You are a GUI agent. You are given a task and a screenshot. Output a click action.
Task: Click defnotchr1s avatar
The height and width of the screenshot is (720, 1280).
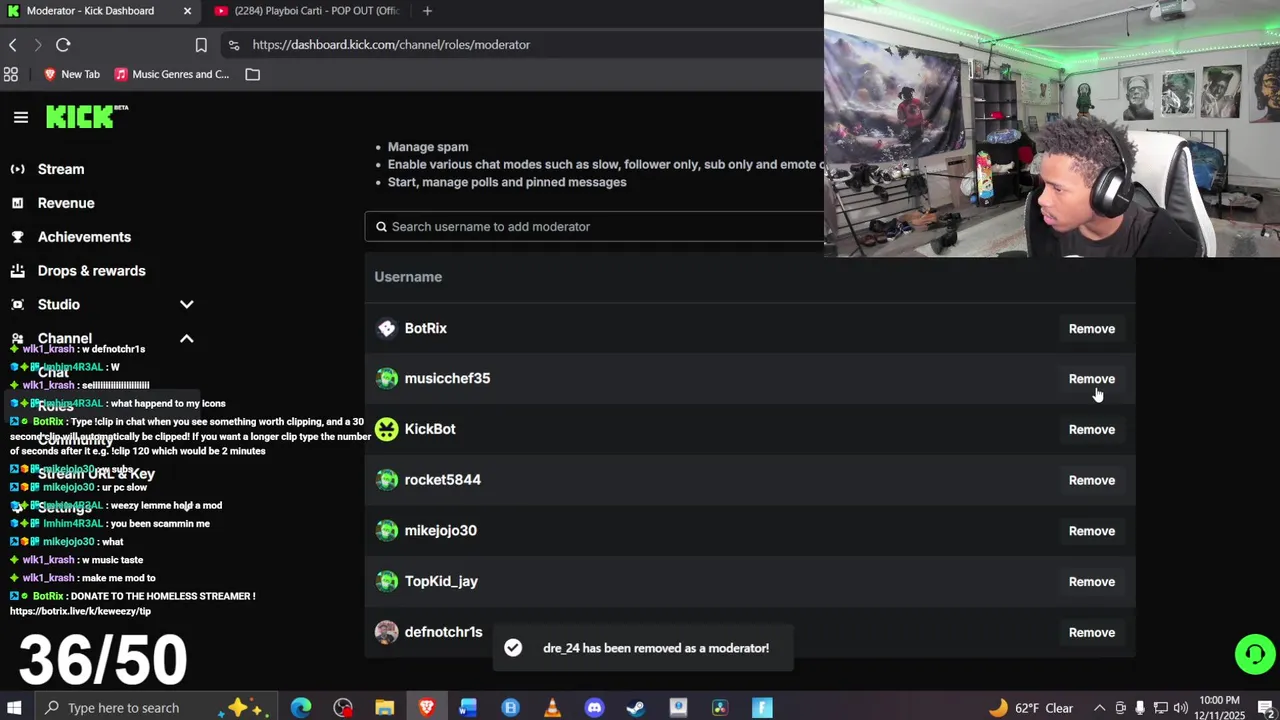(x=387, y=632)
